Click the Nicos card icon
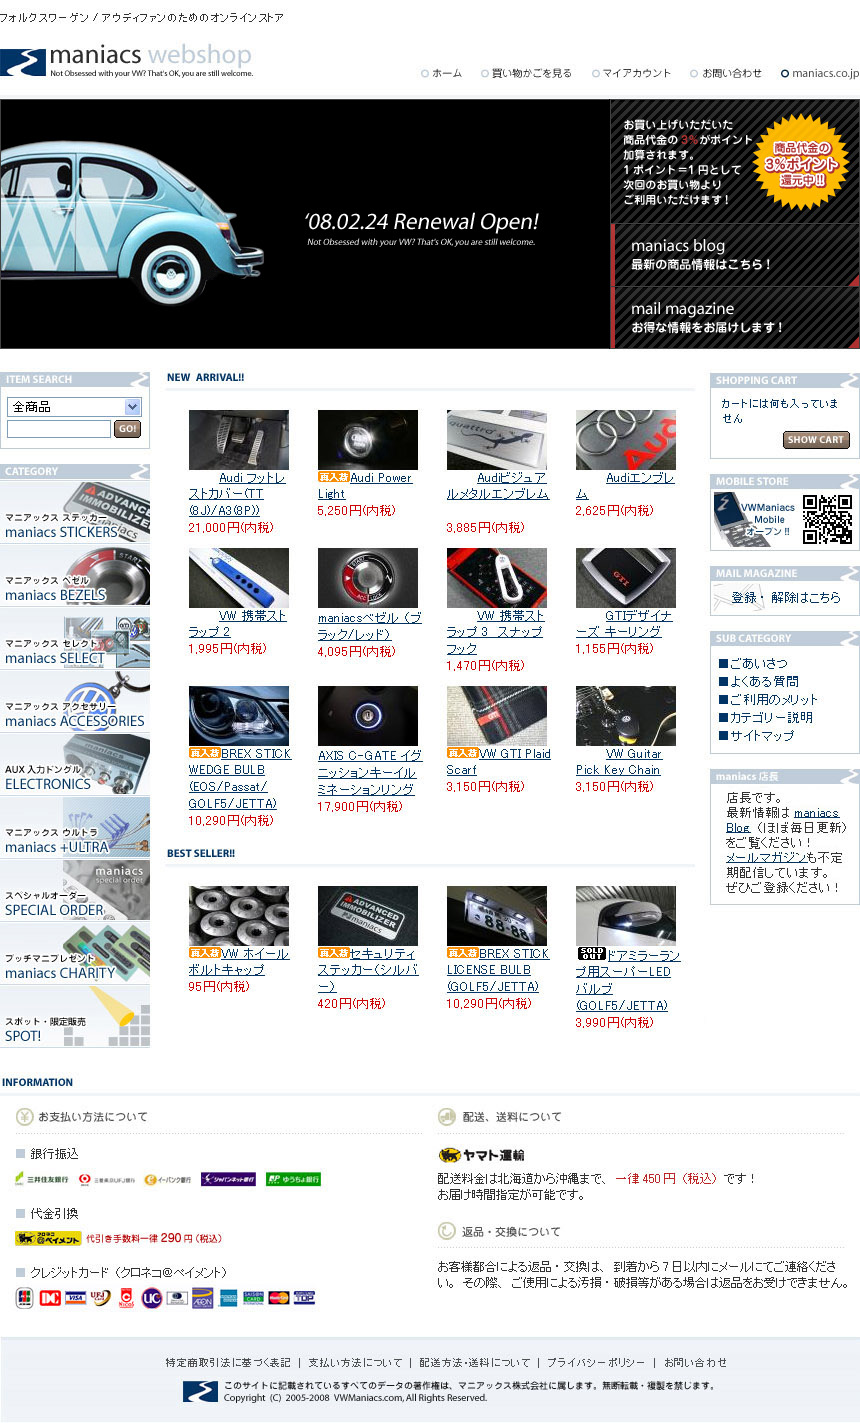This screenshot has height=1423, width=860. 126,1298
